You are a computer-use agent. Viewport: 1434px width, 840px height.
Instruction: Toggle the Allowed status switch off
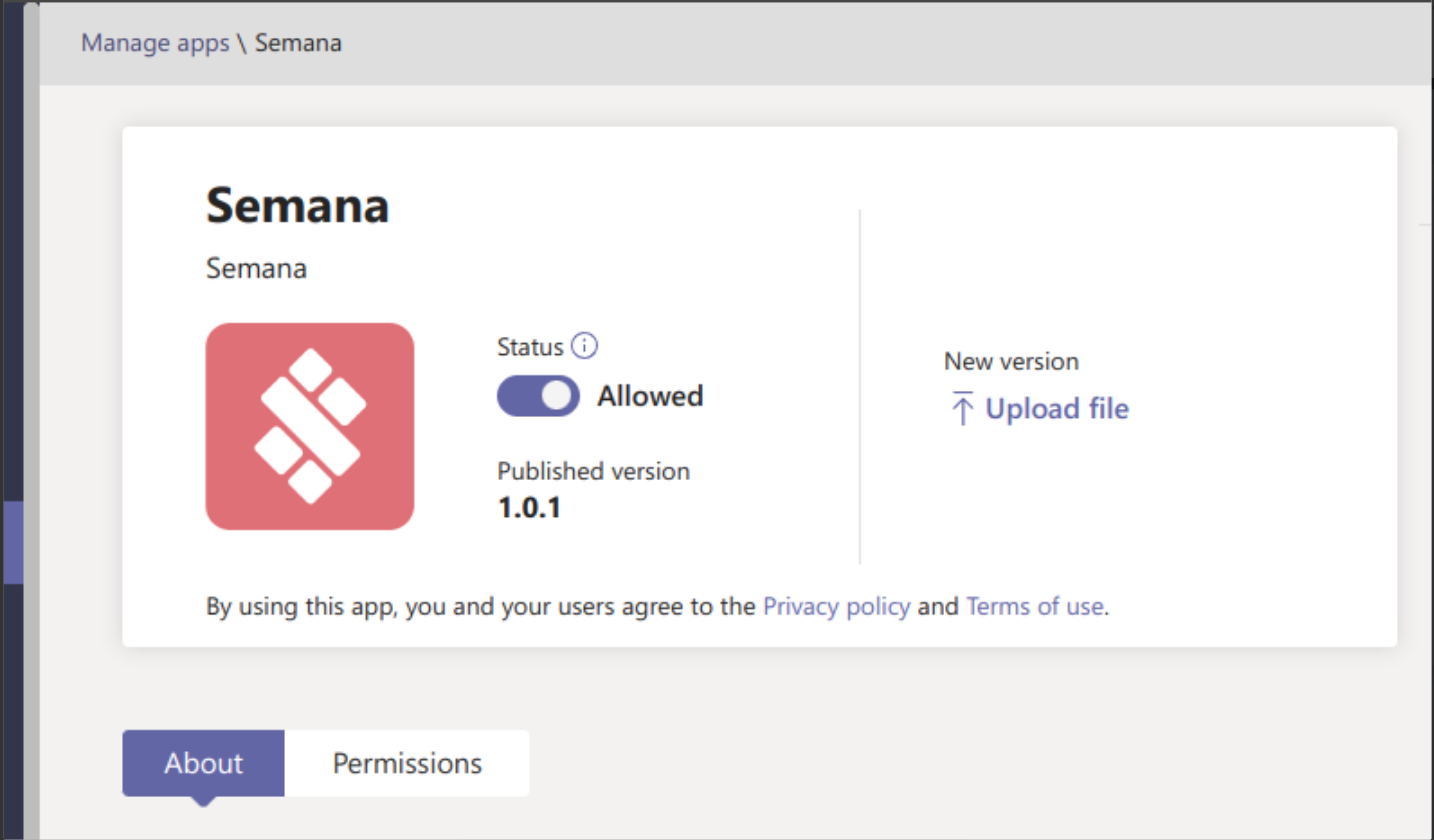pyautogui.click(x=538, y=396)
